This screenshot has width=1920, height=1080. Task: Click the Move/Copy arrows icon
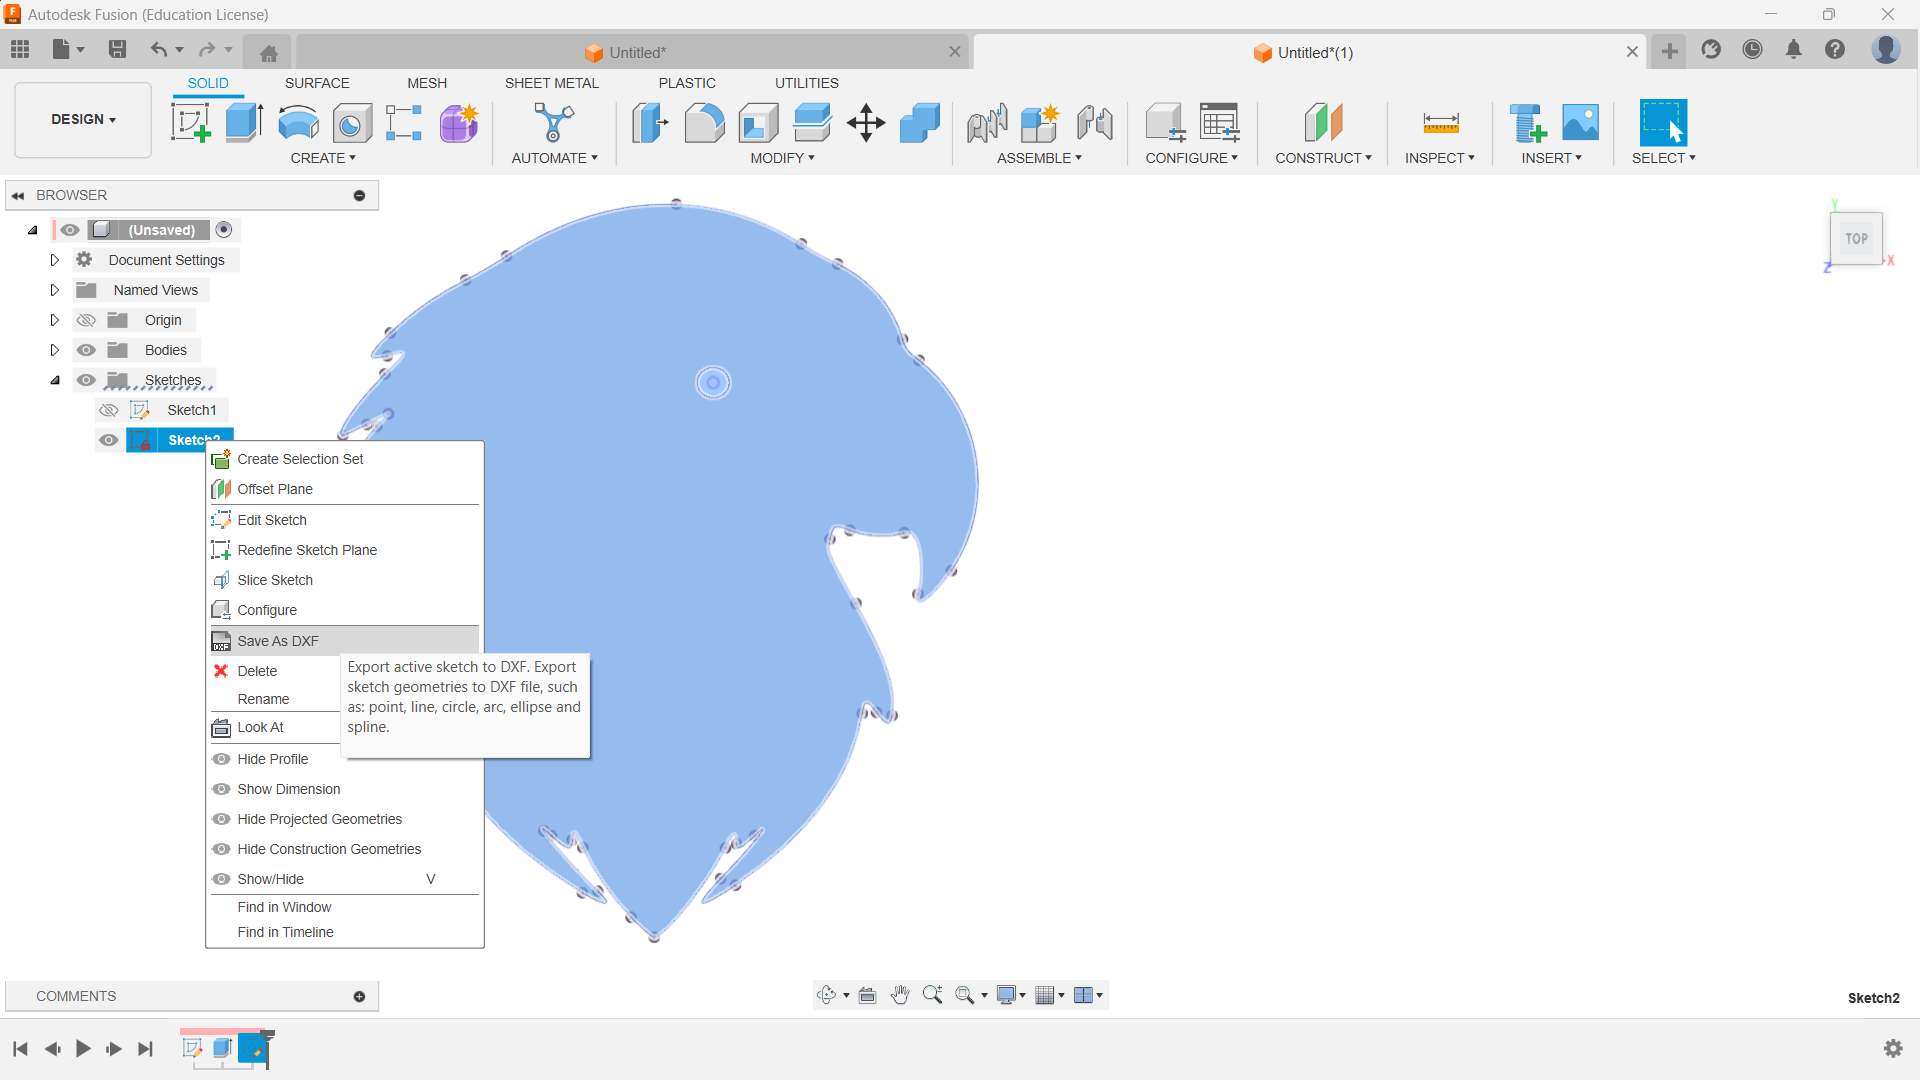click(x=866, y=123)
